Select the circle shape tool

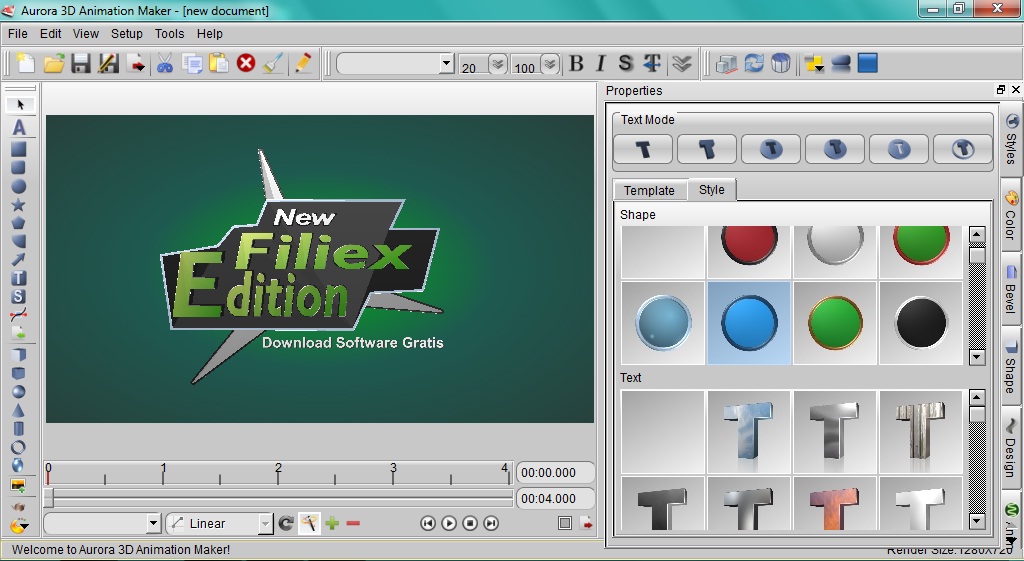coord(19,186)
